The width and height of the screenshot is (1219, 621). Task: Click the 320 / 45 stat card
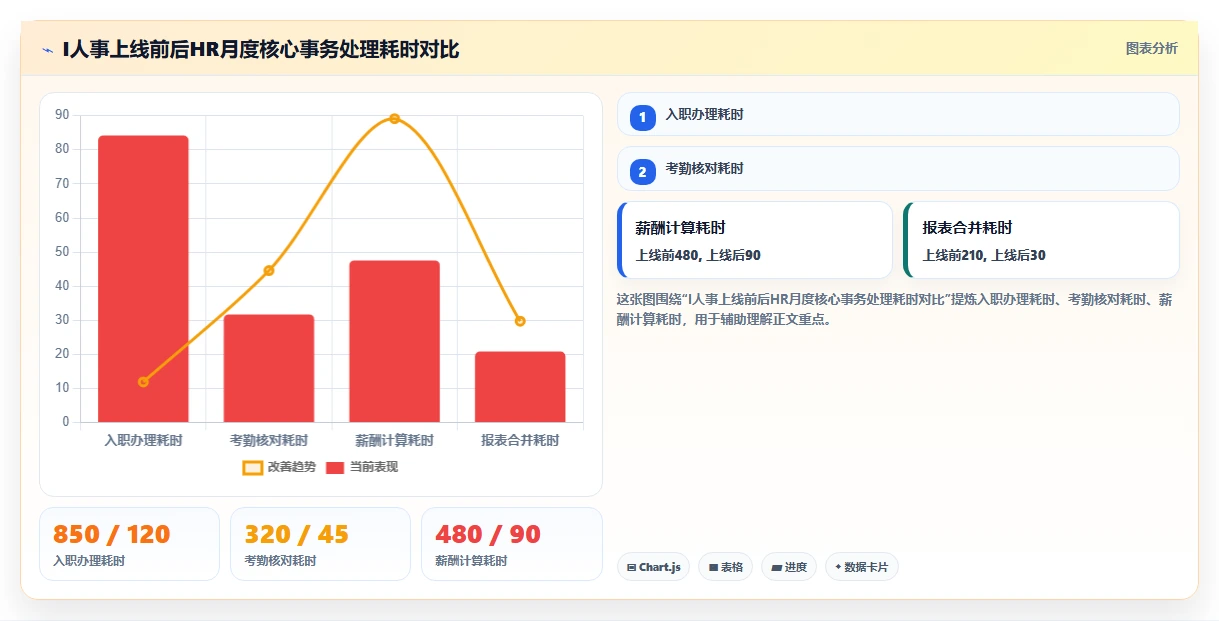pyautogui.click(x=320, y=544)
